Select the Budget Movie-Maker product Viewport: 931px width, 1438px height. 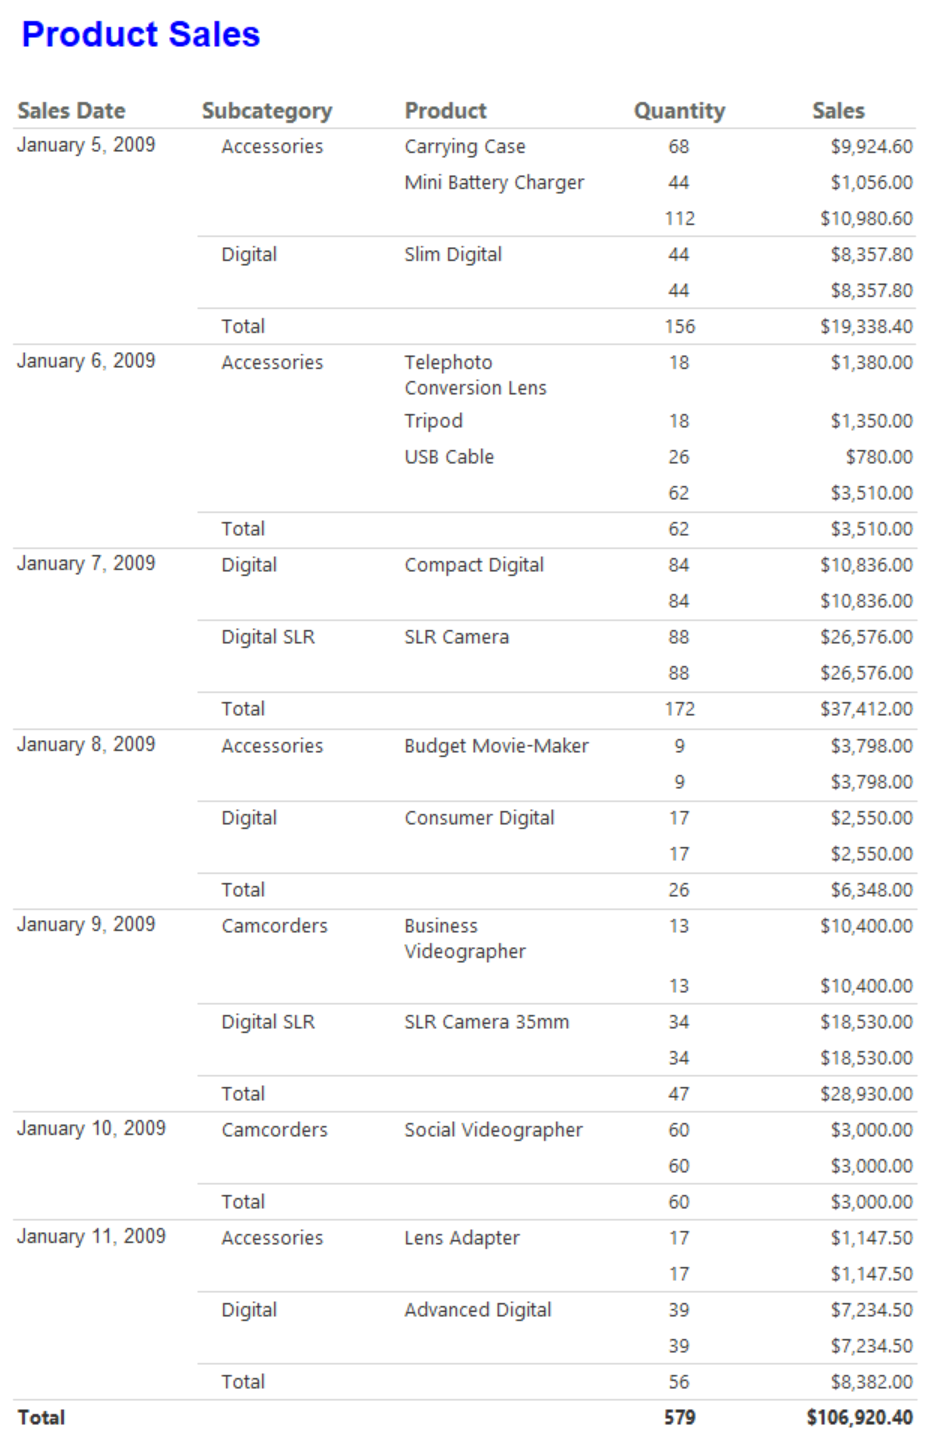pos(496,746)
